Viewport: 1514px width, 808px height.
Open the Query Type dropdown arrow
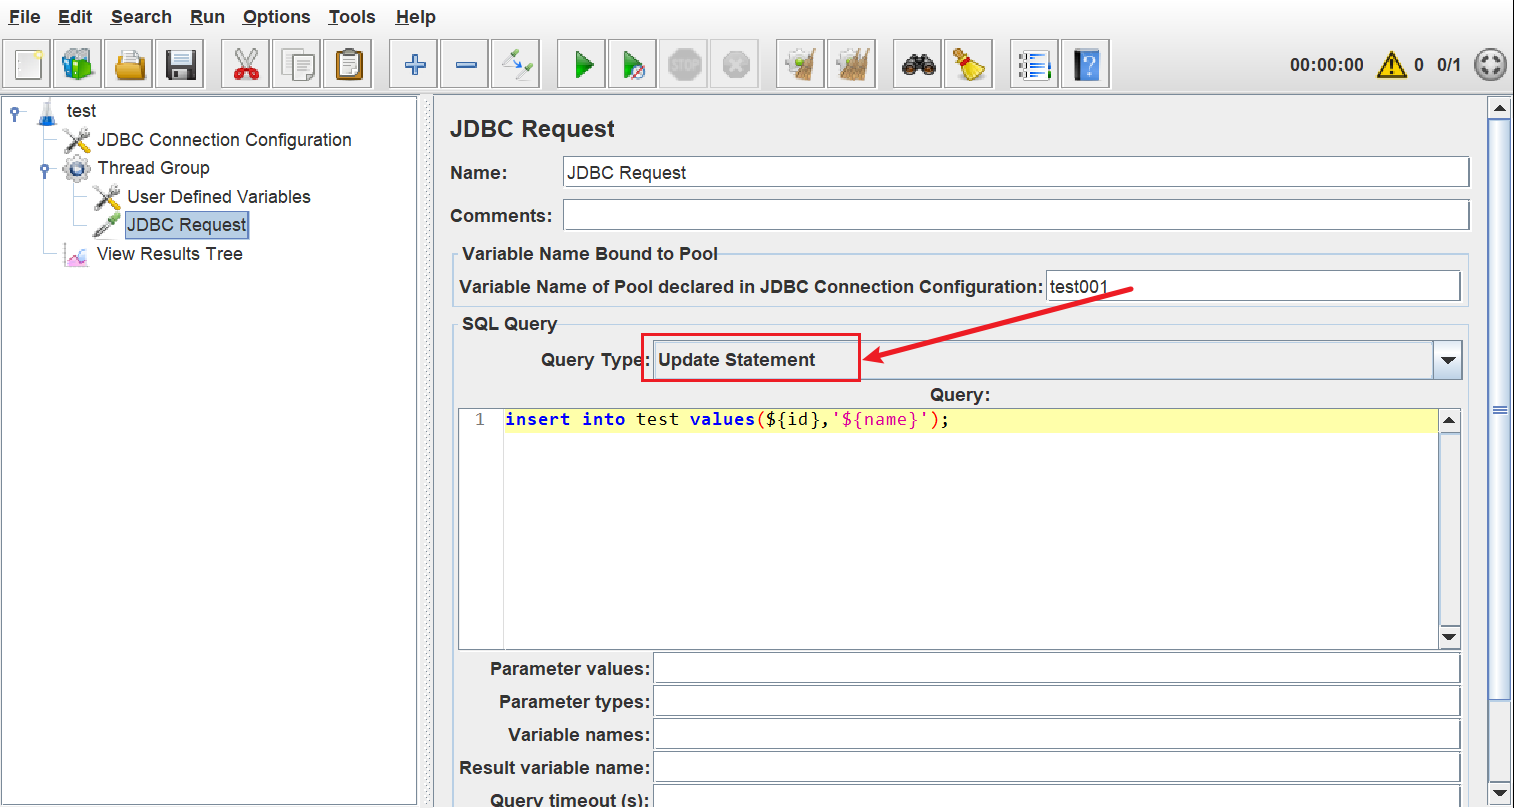(1447, 360)
